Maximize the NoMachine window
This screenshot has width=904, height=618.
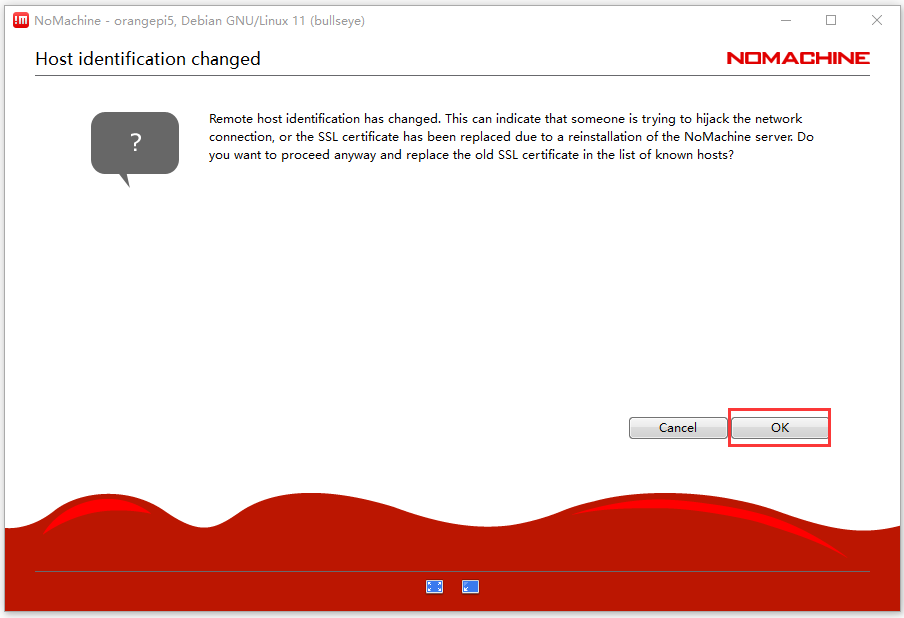[831, 20]
